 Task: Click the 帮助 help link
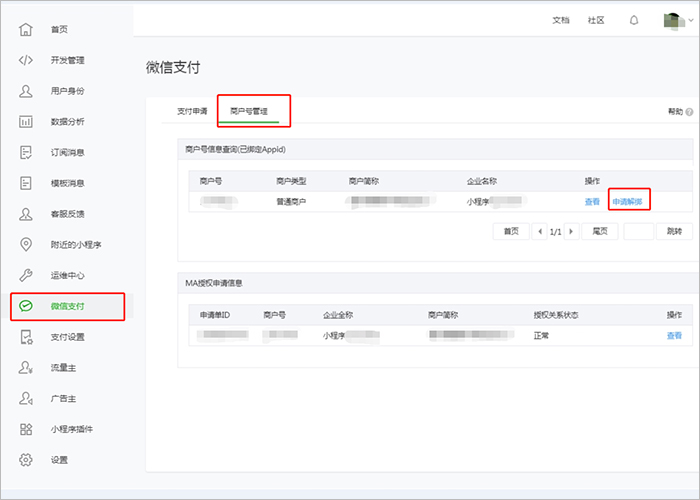point(675,112)
